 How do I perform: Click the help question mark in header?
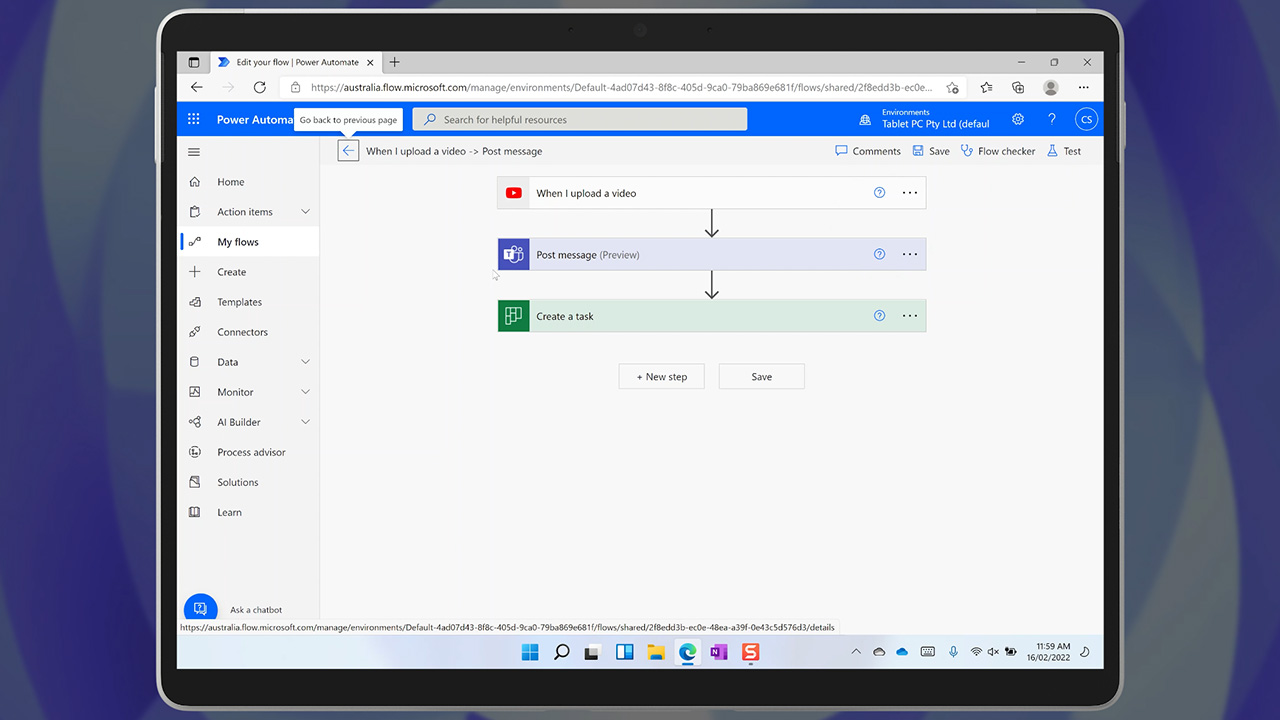(1051, 119)
